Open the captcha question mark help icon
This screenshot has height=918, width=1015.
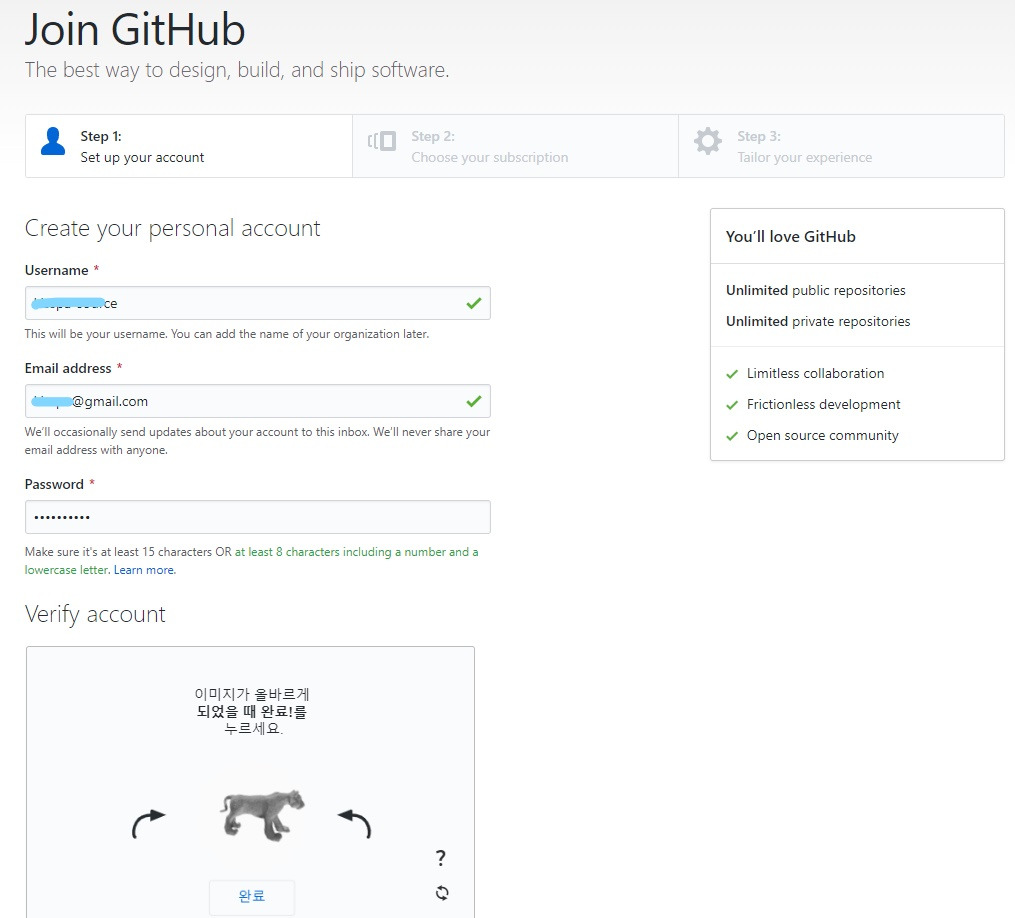tap(440, 858)
